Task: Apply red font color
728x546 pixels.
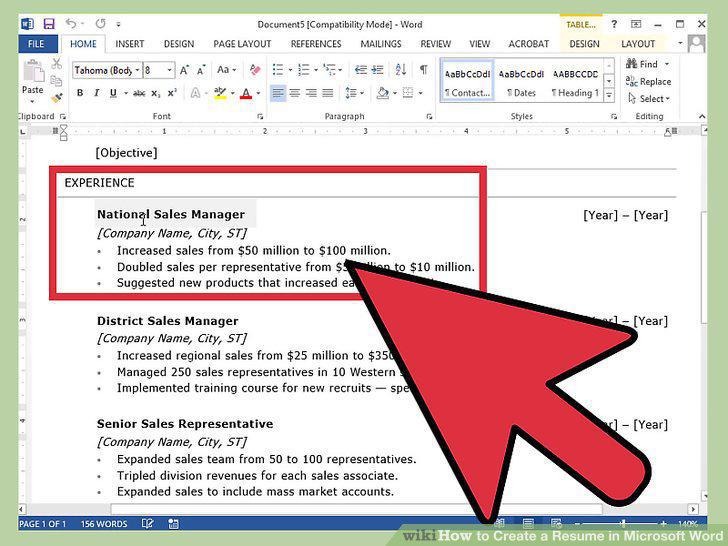Action: (x=246, y=93)
